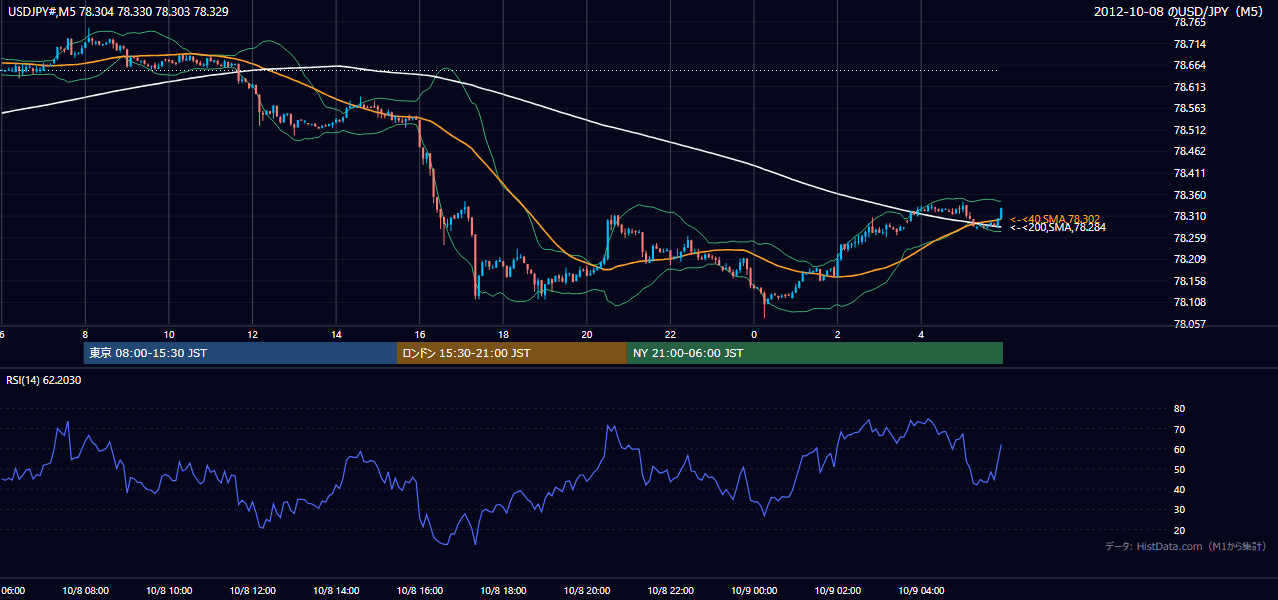This screenshot has width=1278, height=600.
Task: Click the RSI 30 level label
Action: [x=1180, y=510]
